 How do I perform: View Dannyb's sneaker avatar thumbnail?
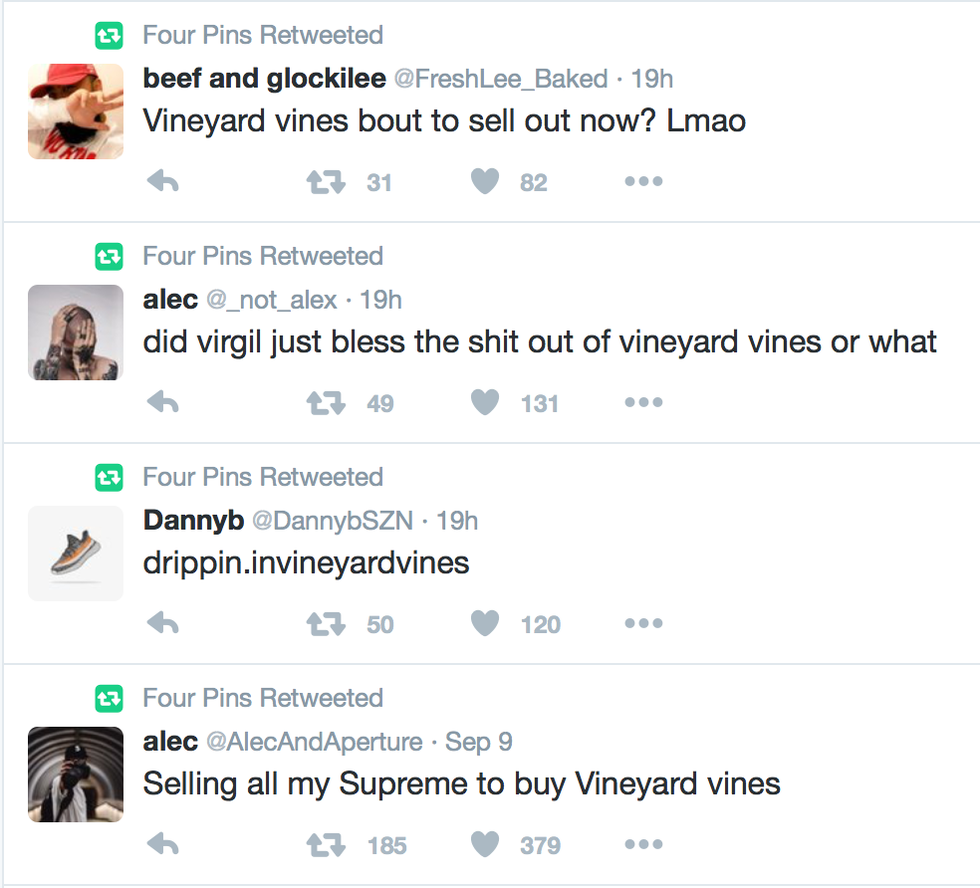click(75, 553)
